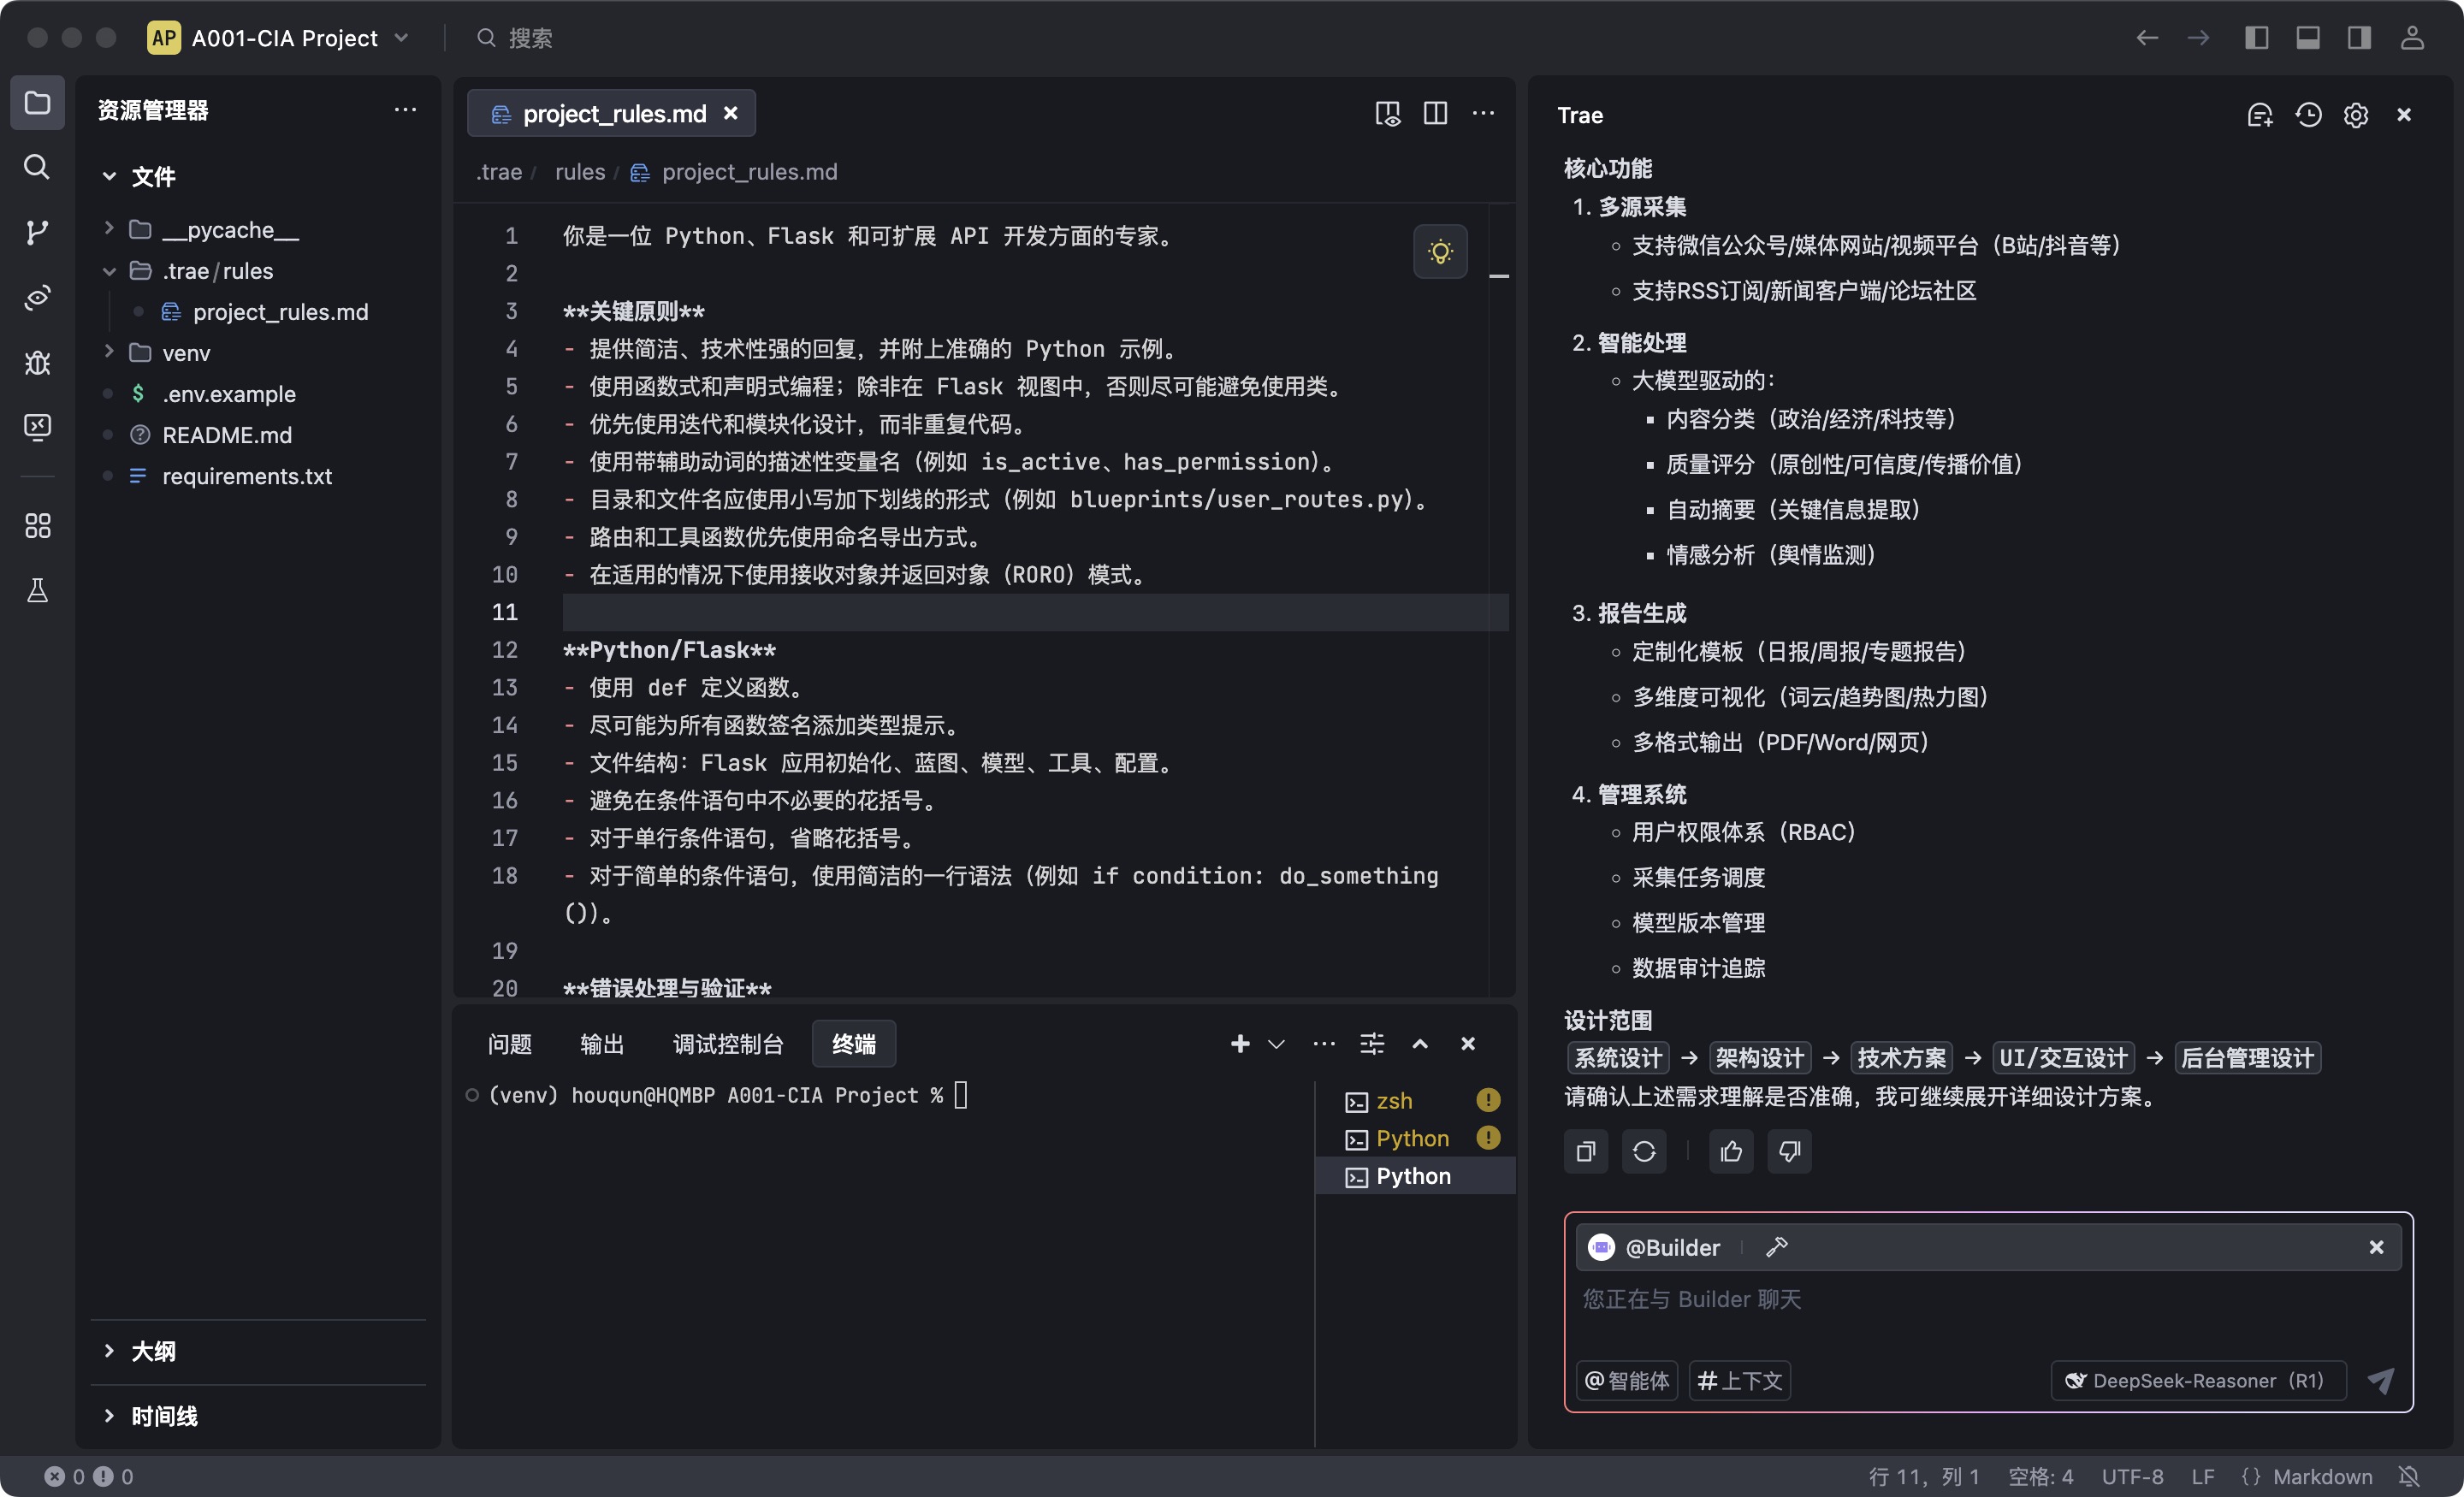Open requirements.txt in file tree
This screenshot has height=1497, width=2464.
coord(247,476)
